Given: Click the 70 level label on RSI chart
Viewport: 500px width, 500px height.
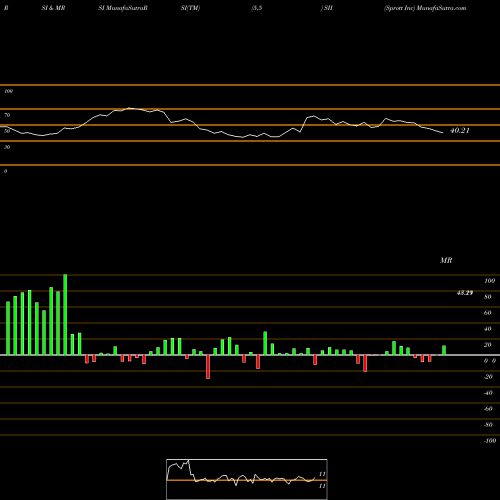Looking at the screenshot, I should tap(7, 115).
